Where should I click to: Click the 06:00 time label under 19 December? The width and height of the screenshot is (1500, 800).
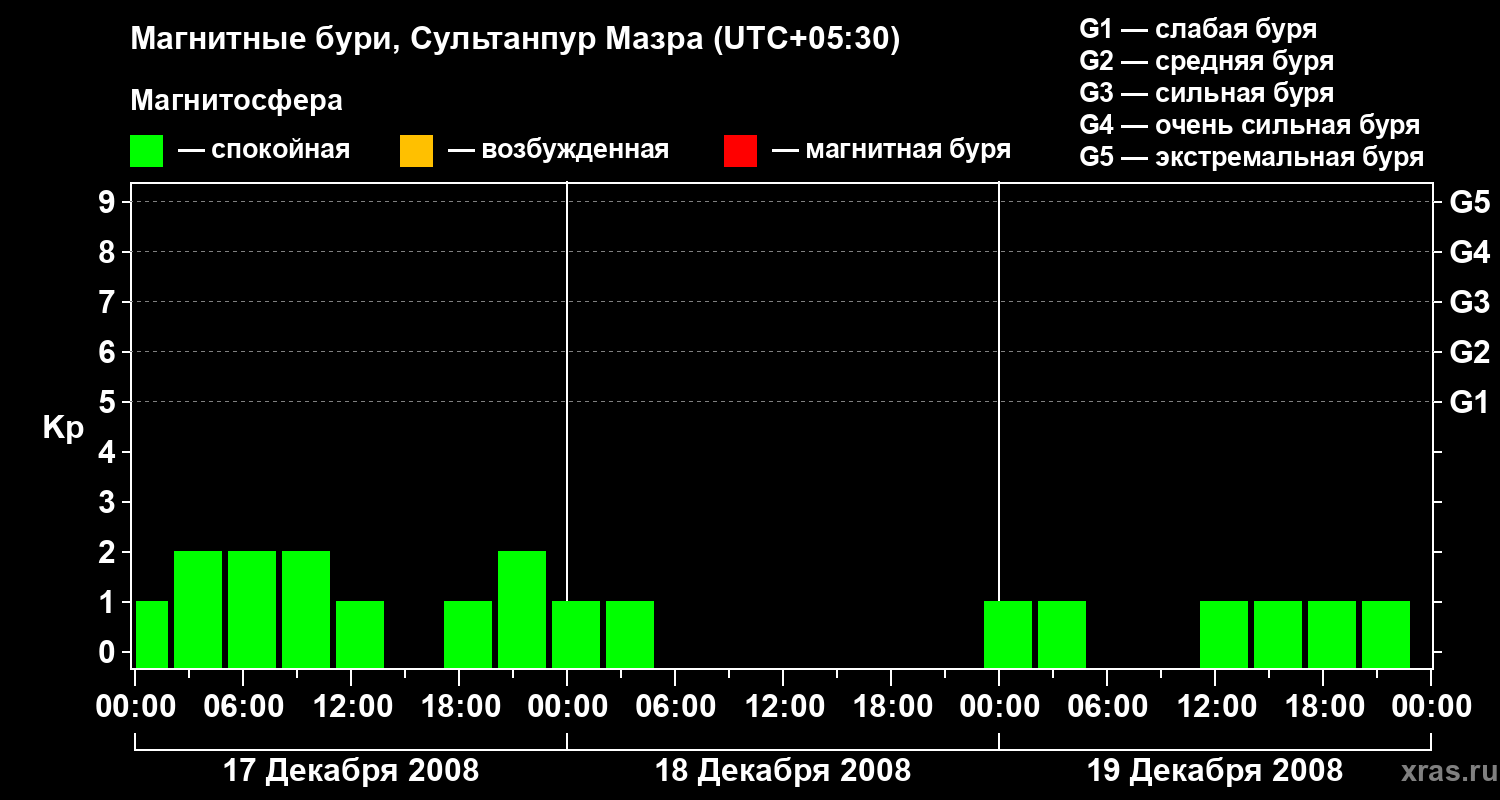(1107, 707)
